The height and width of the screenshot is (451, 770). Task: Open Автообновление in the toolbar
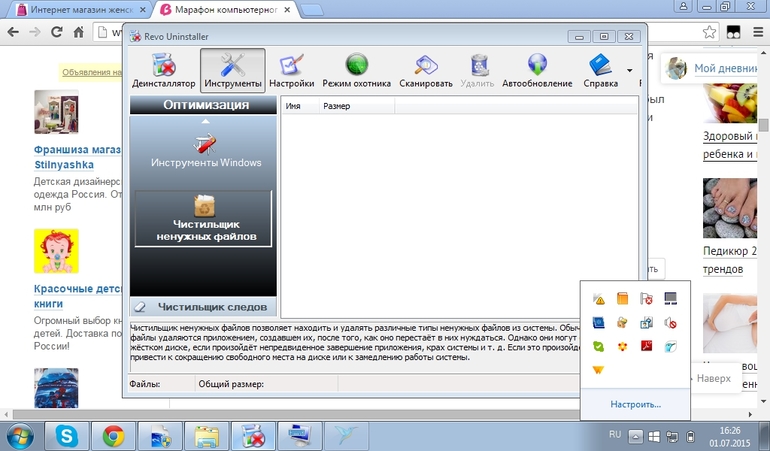(537, 71)
